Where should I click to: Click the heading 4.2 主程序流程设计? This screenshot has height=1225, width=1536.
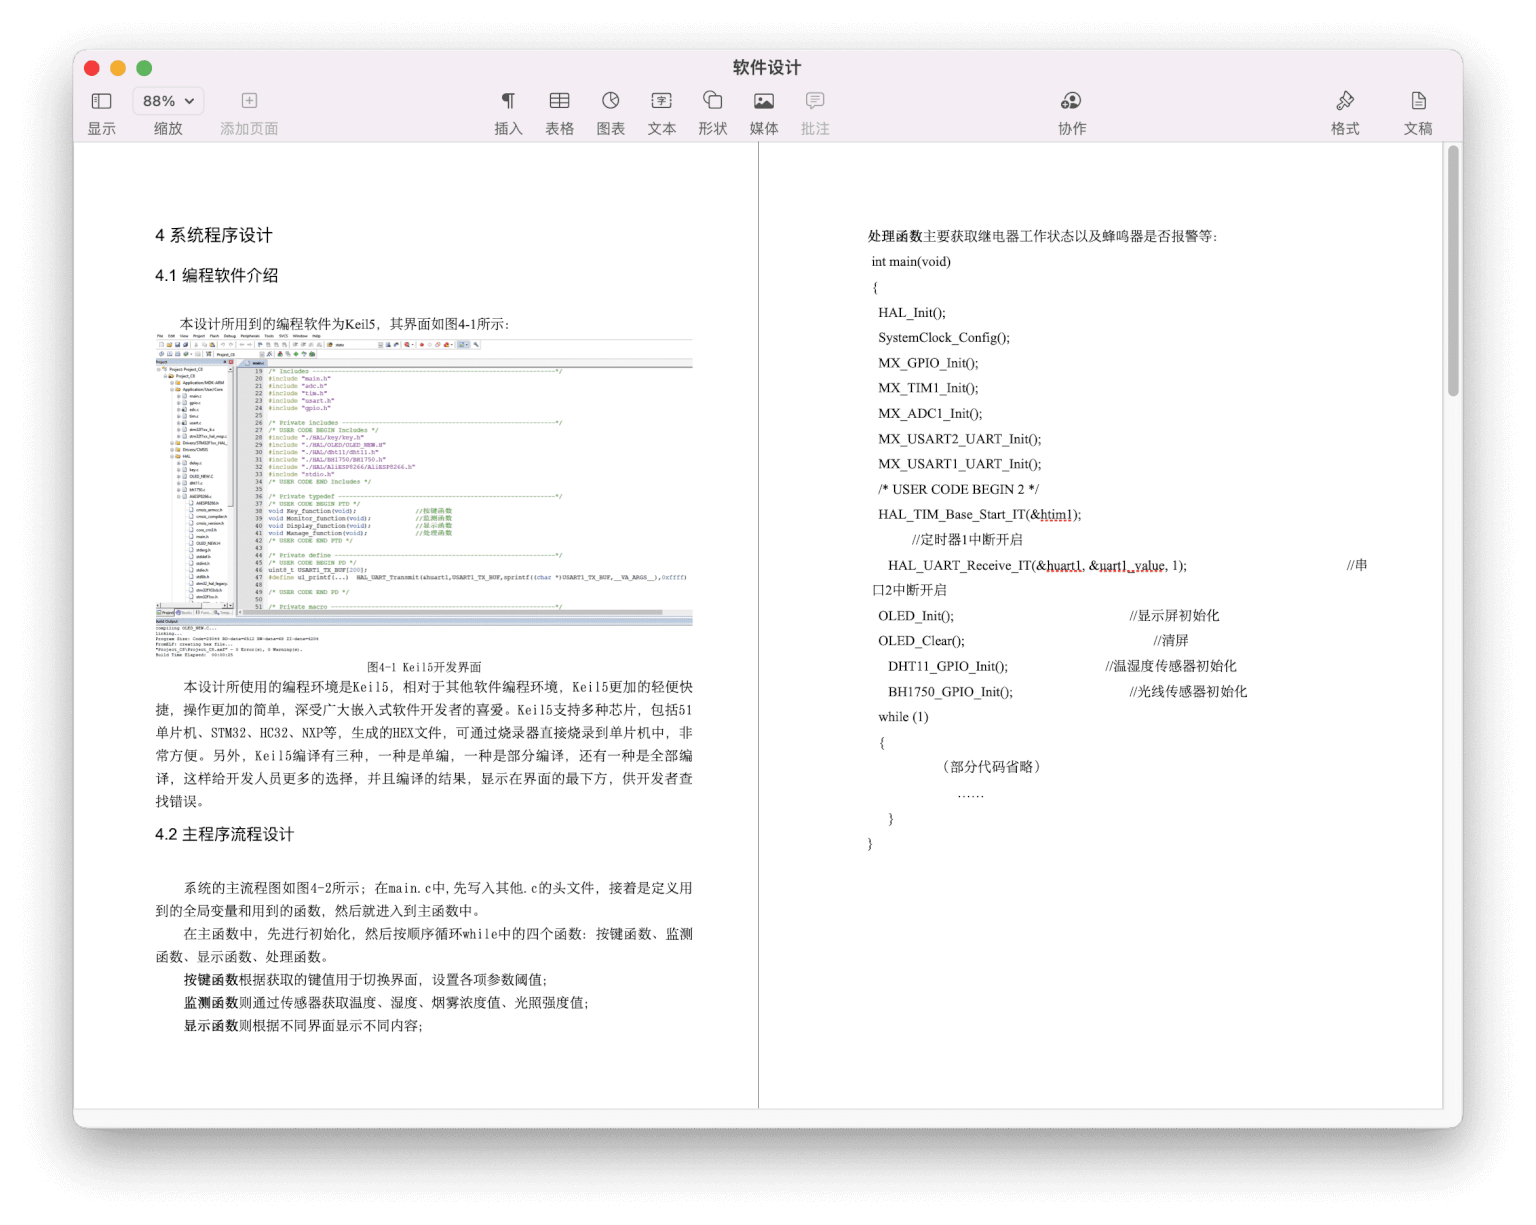[x=225, y=834]
